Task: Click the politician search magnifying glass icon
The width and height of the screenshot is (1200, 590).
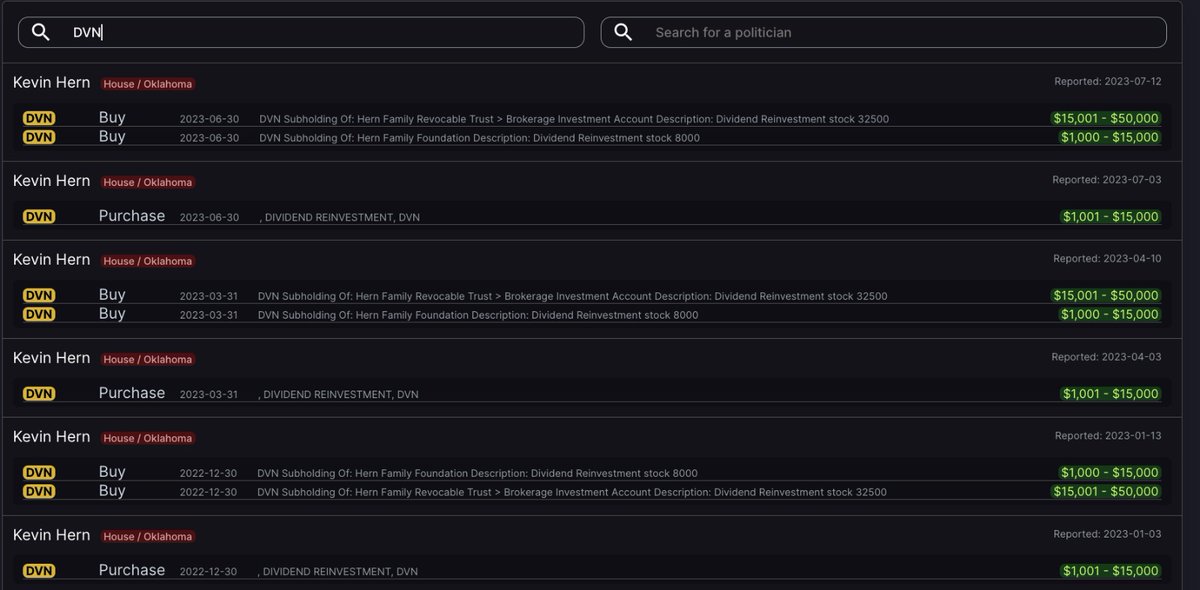Action: tap(622, 31)
